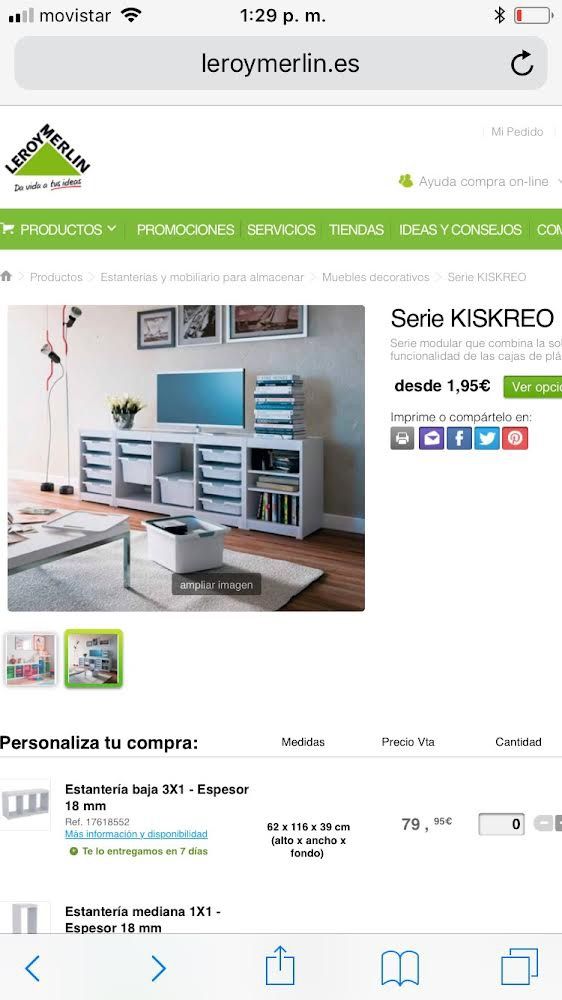Open Safari bookmarks book icon
Viewport: 562px width, 1000px height.
[400, 968]
